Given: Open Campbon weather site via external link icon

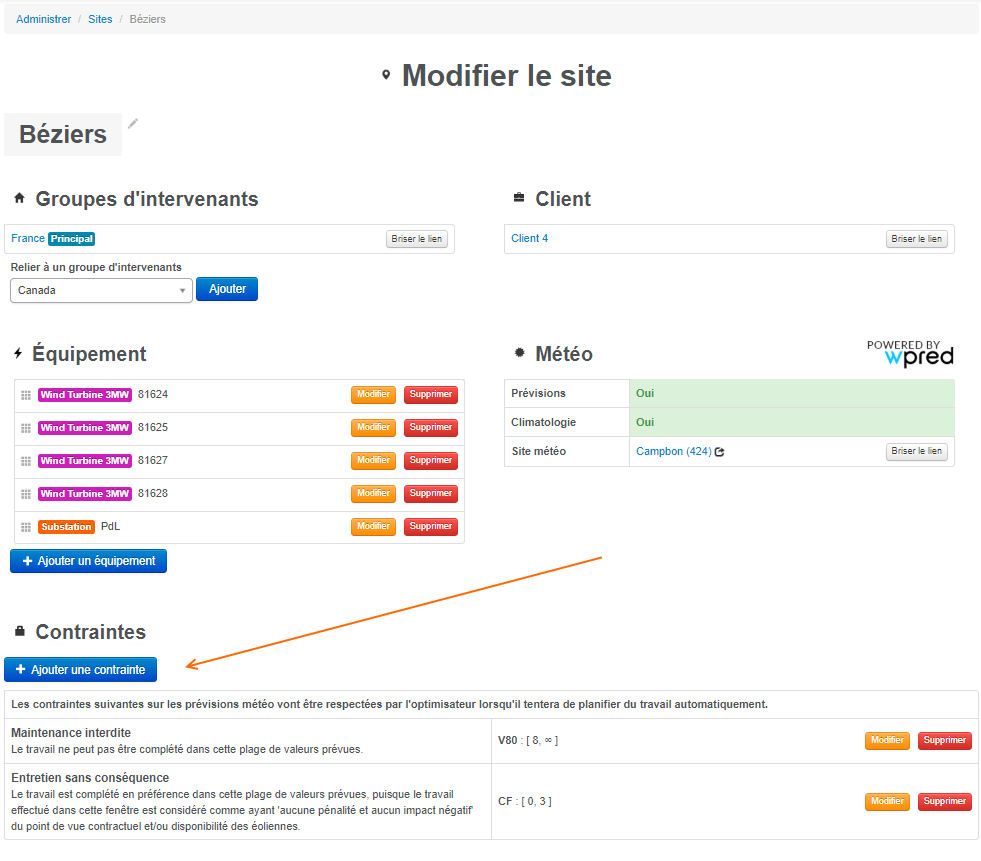Looking at the screenshot, I should [717, 450].
